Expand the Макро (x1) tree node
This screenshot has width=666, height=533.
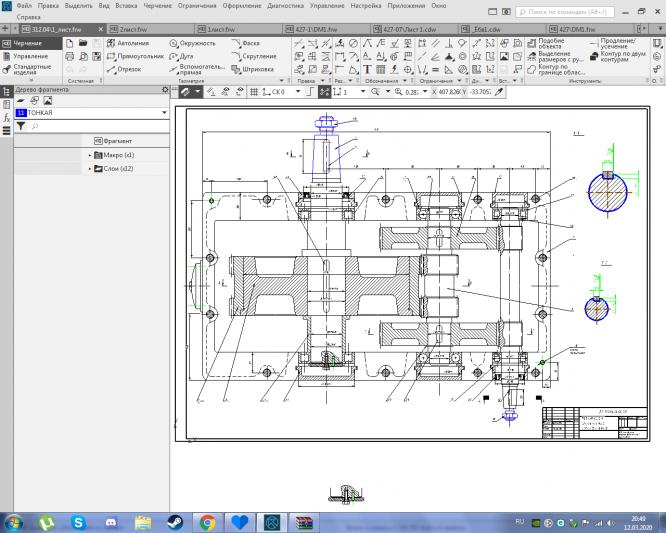click(90, 155)
